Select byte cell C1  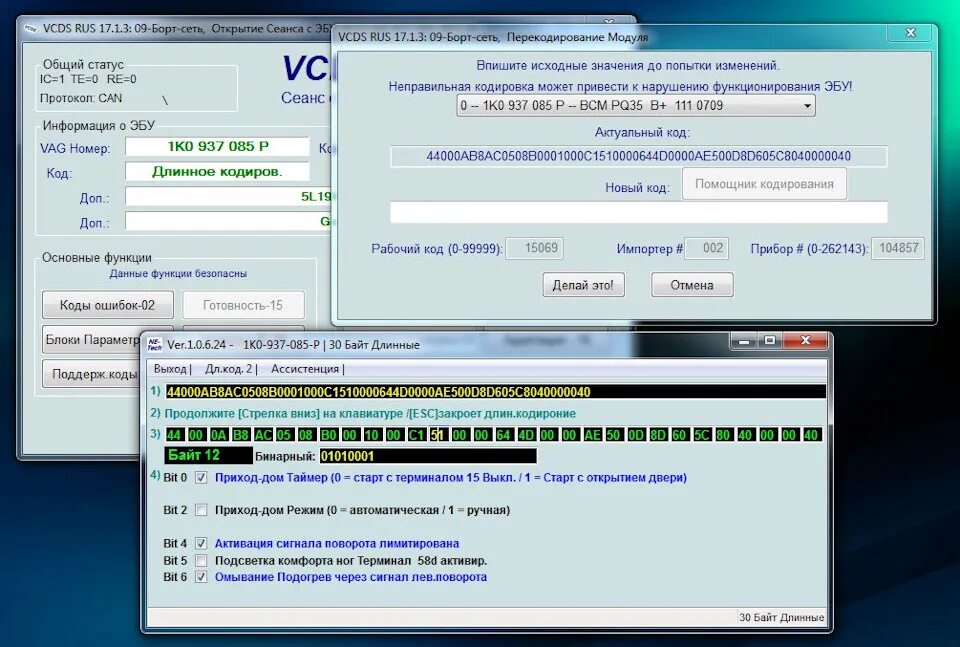coord(416,435)
